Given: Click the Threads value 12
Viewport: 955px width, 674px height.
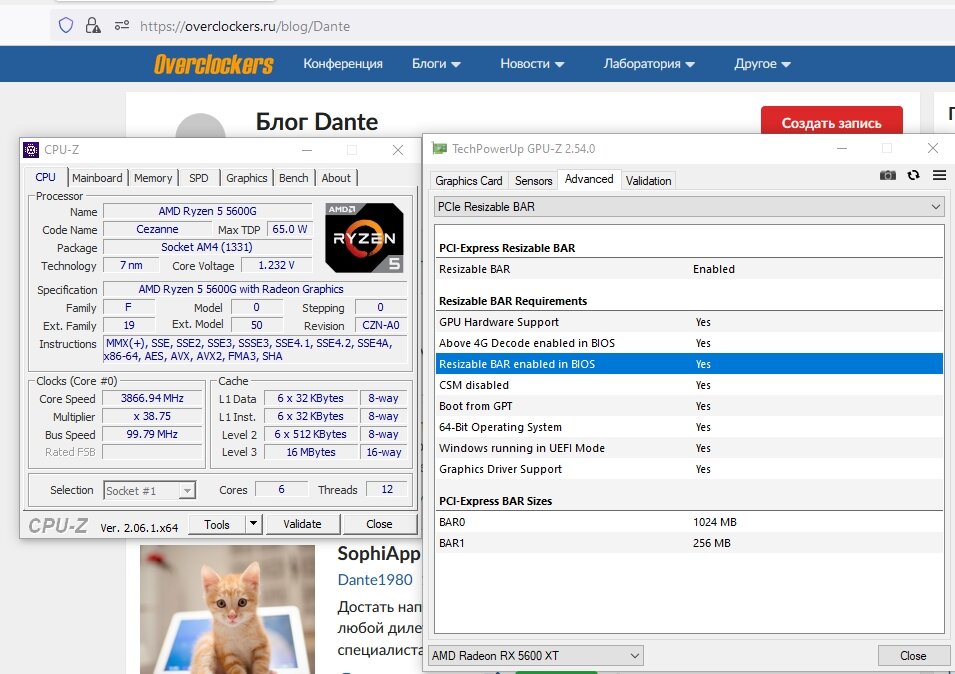Looking at the screenshot, I should tap(387, 489).
